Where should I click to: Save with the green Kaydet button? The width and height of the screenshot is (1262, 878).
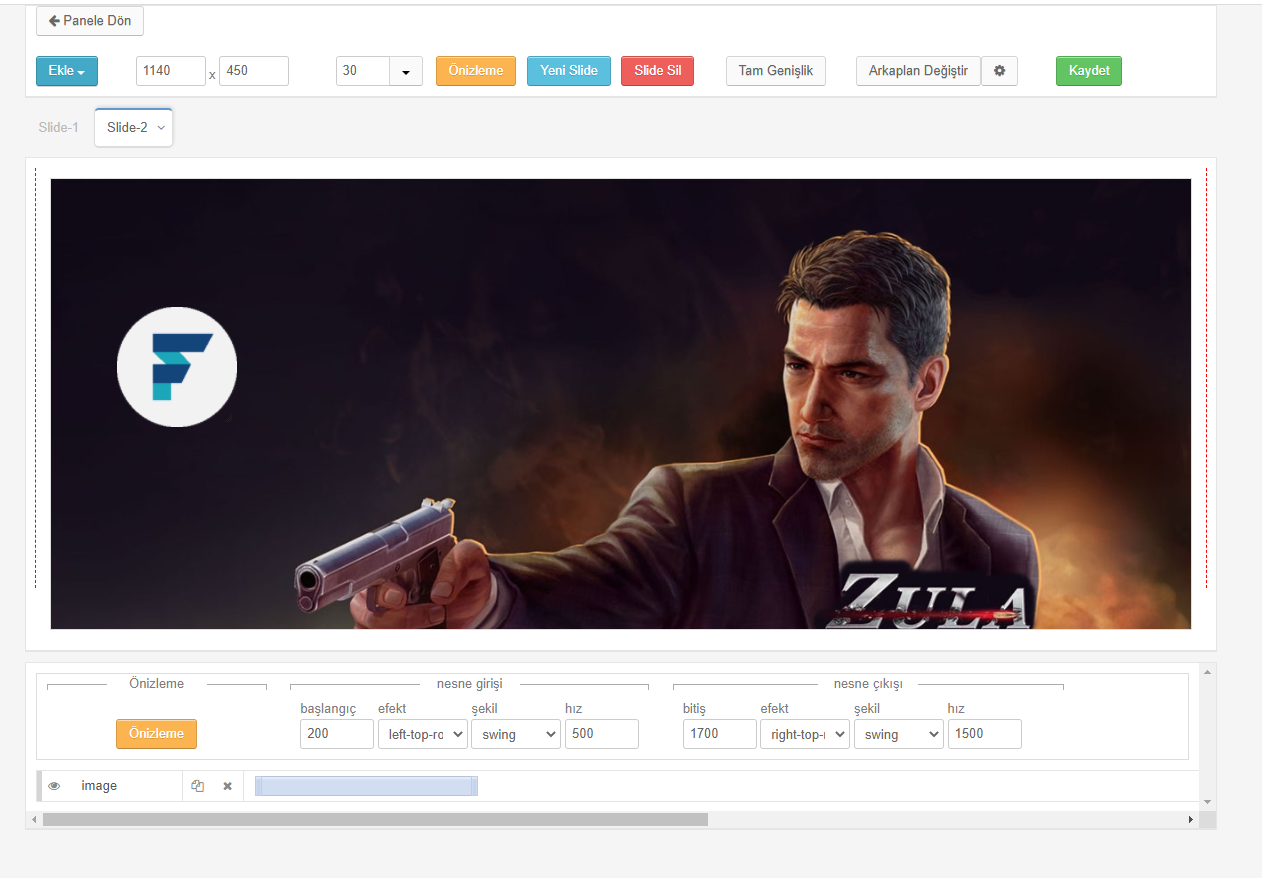[1089, 71]
